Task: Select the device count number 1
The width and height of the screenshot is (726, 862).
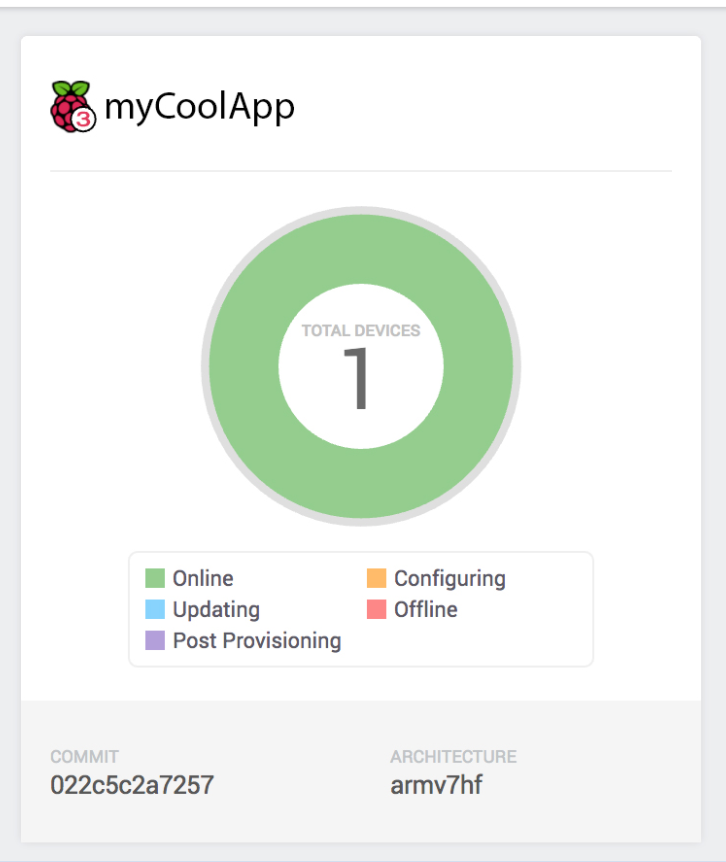Action: click(357, 380)
